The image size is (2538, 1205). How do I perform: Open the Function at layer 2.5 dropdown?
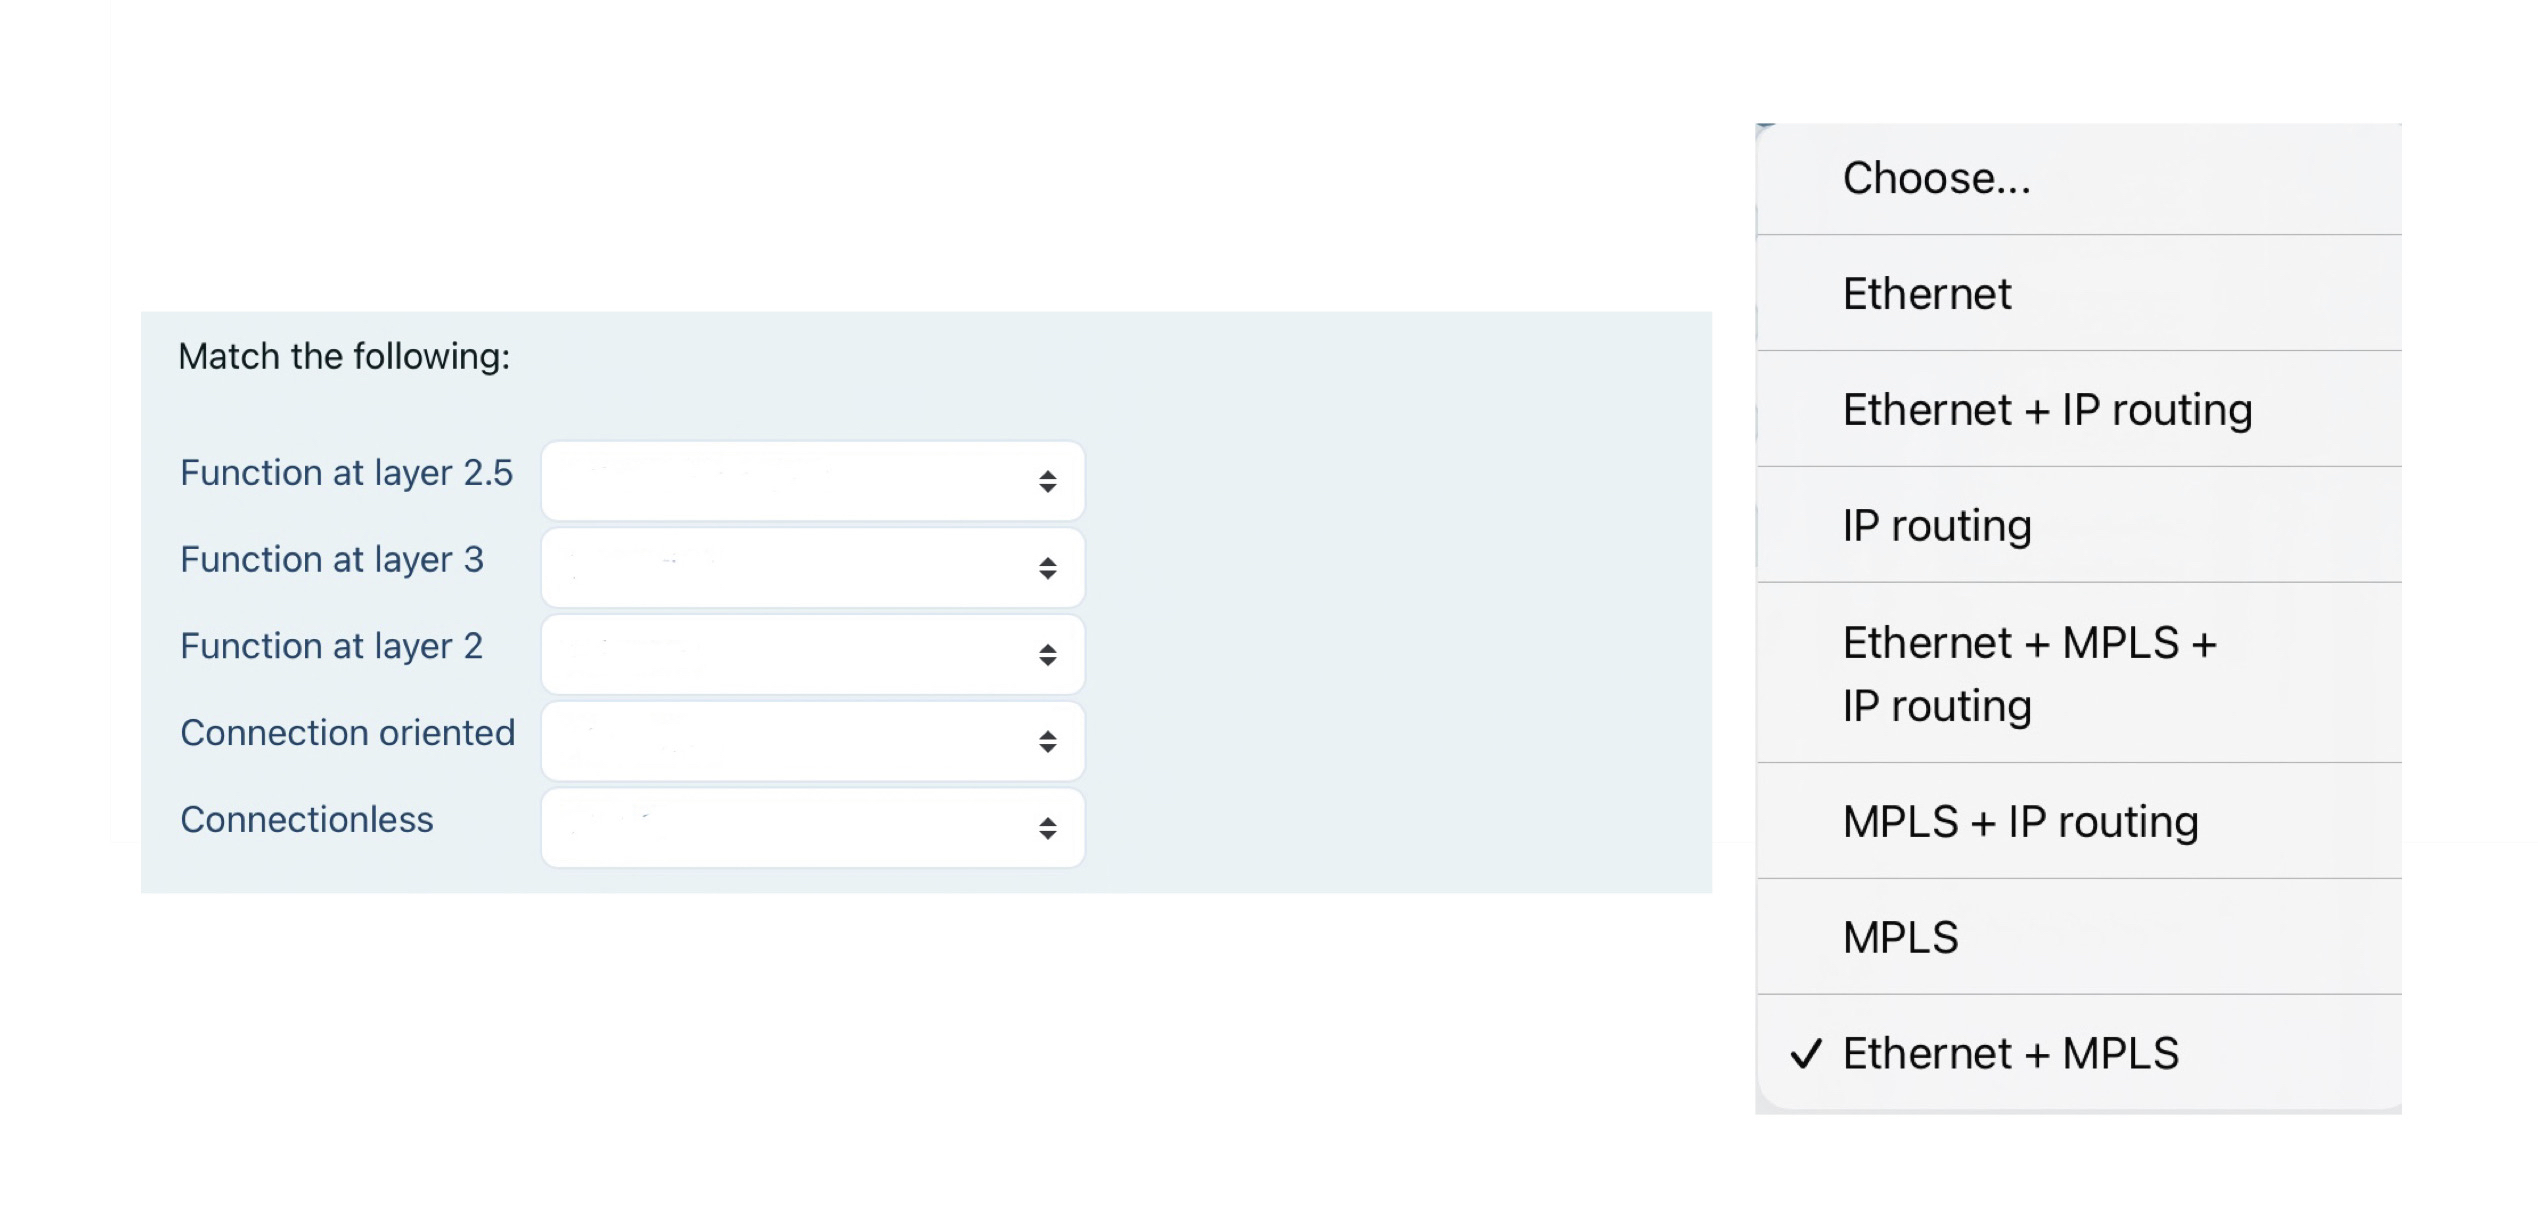(x=812, y=480)
